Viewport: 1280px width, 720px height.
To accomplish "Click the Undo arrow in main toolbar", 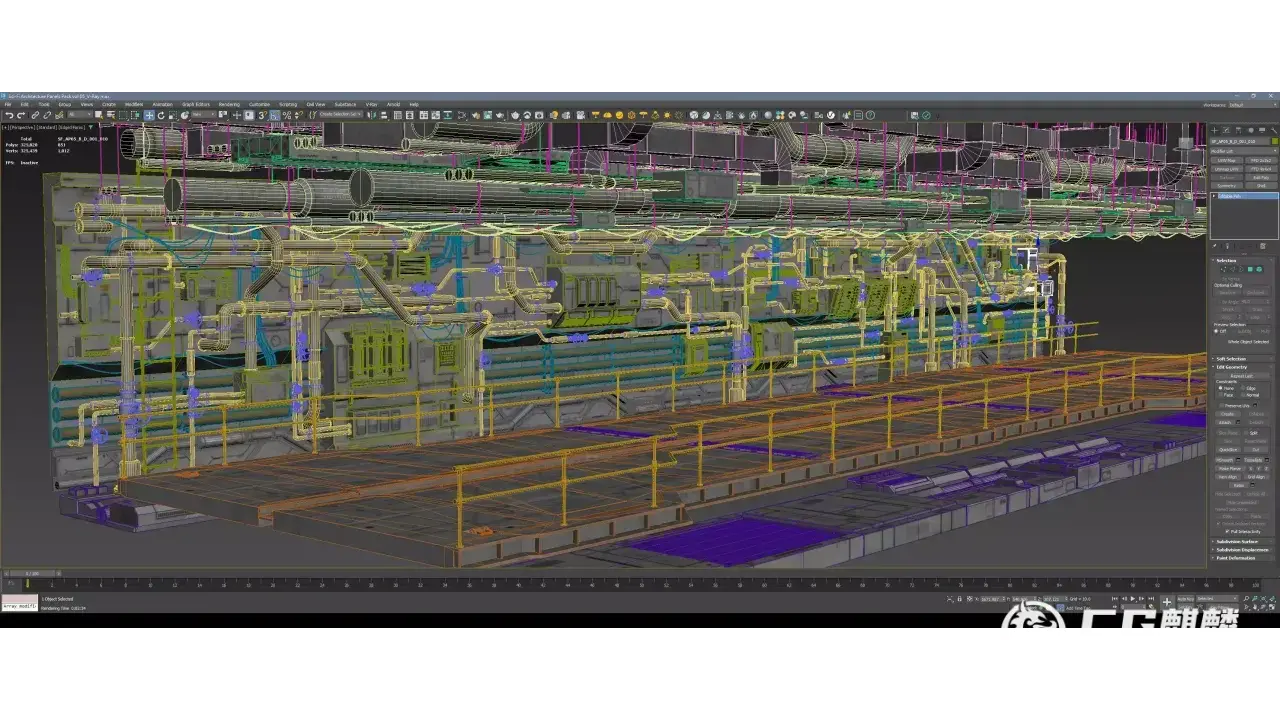I will [8, 115].
